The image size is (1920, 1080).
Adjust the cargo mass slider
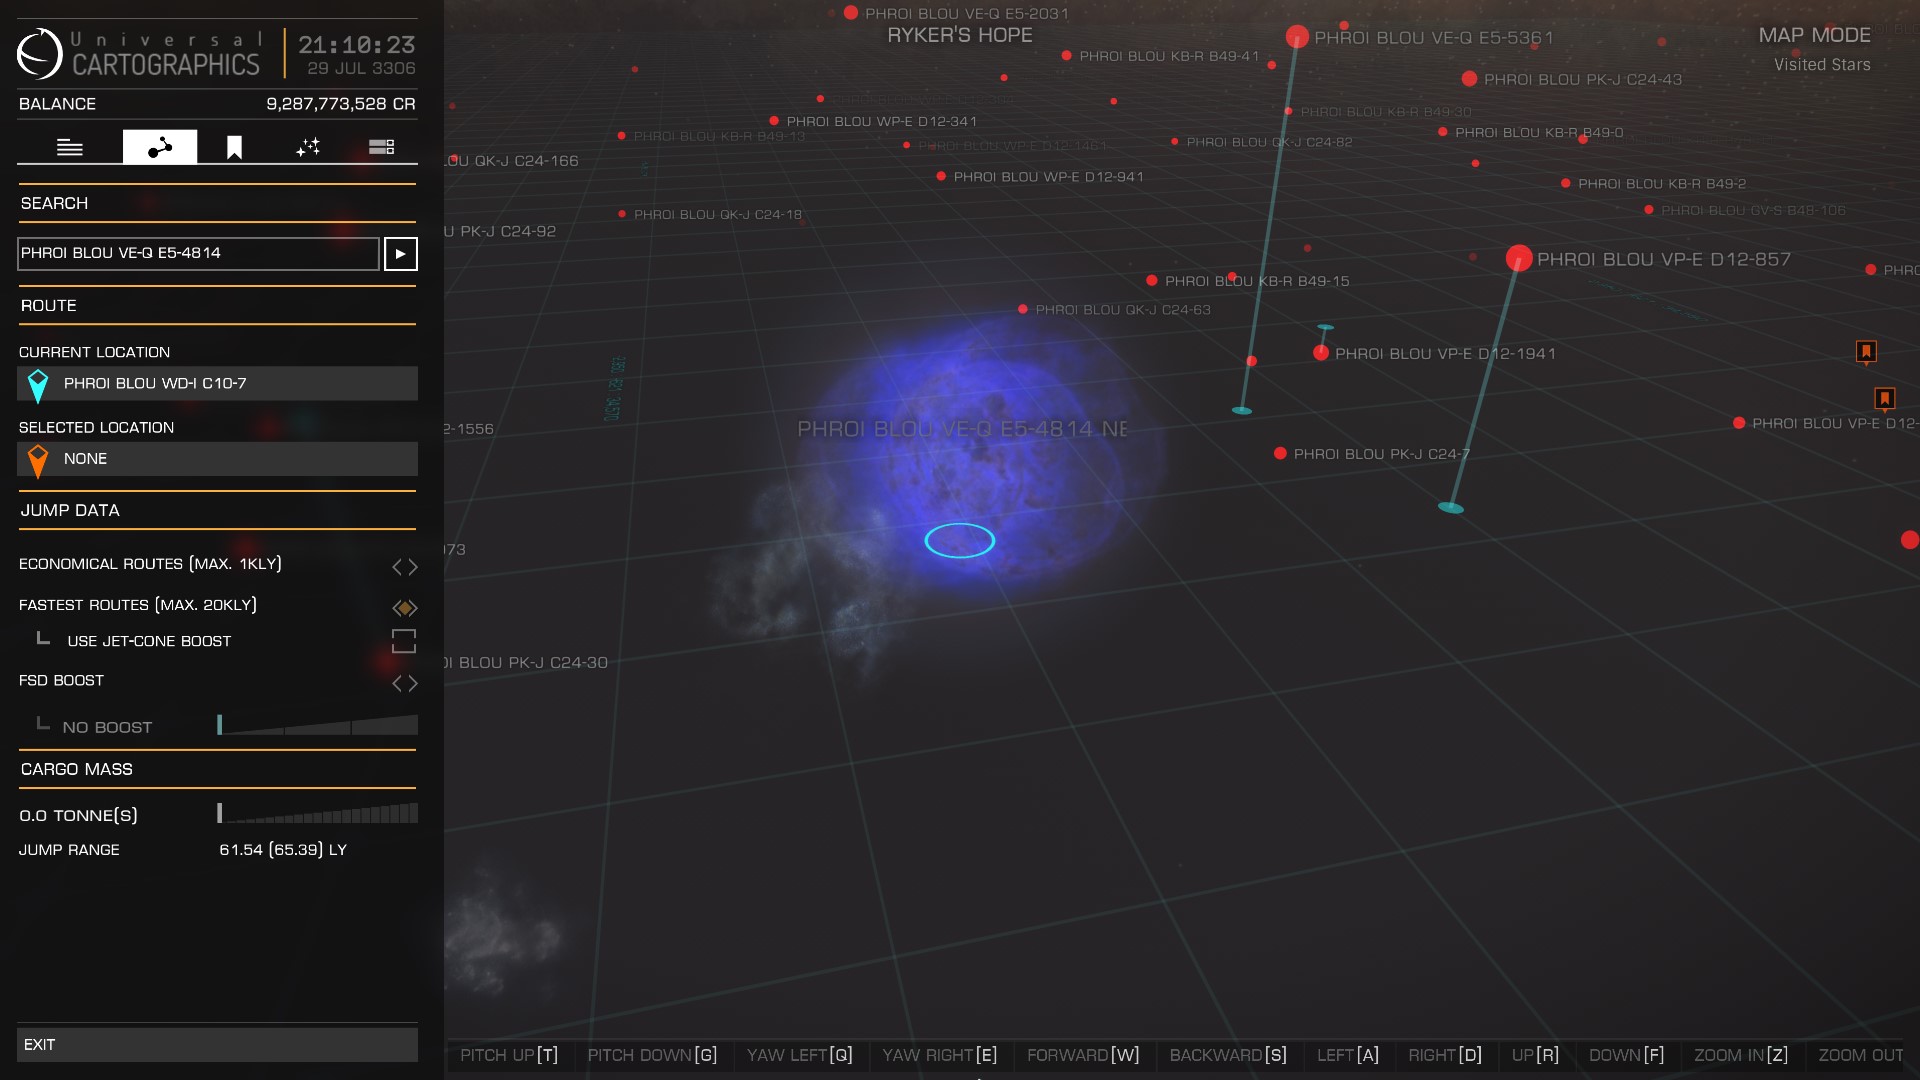pyautogui.click(x=318, y=813)
